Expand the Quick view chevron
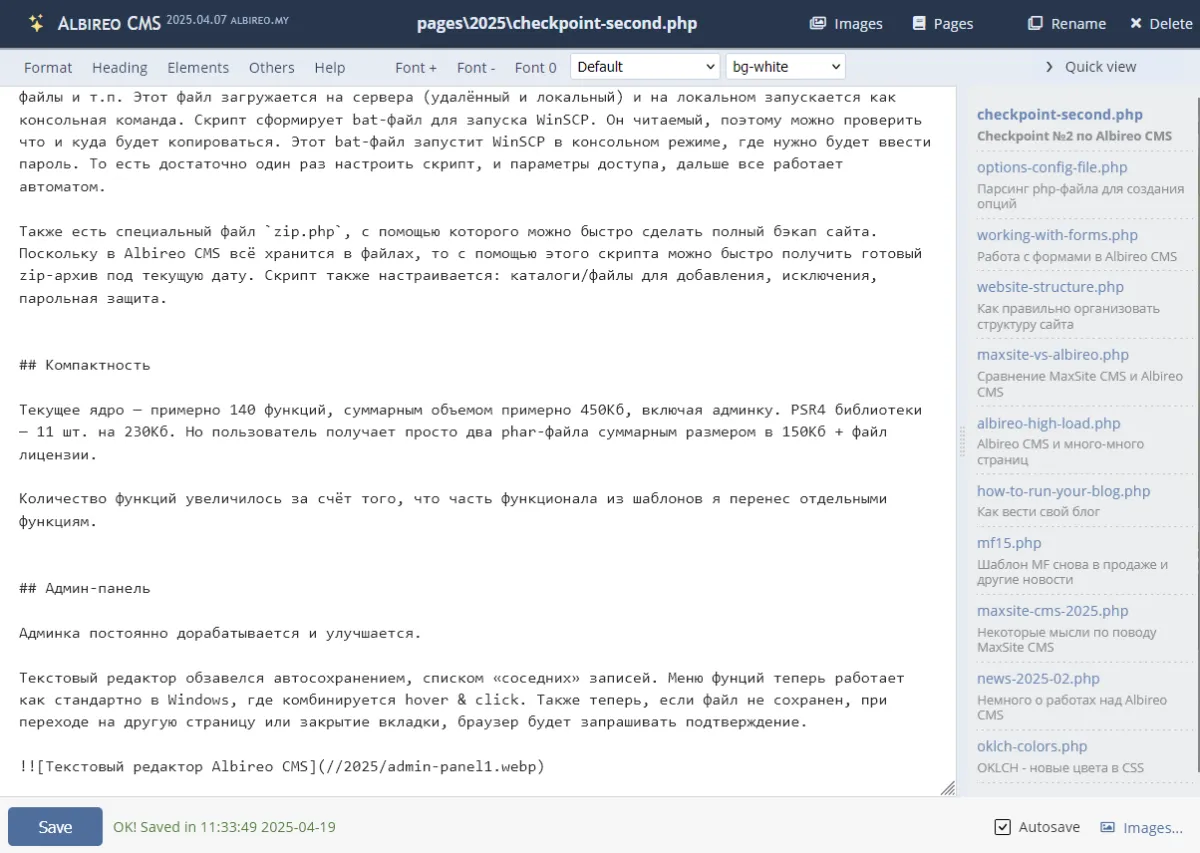This screenshot has width=1200, height=853. 1049,67
